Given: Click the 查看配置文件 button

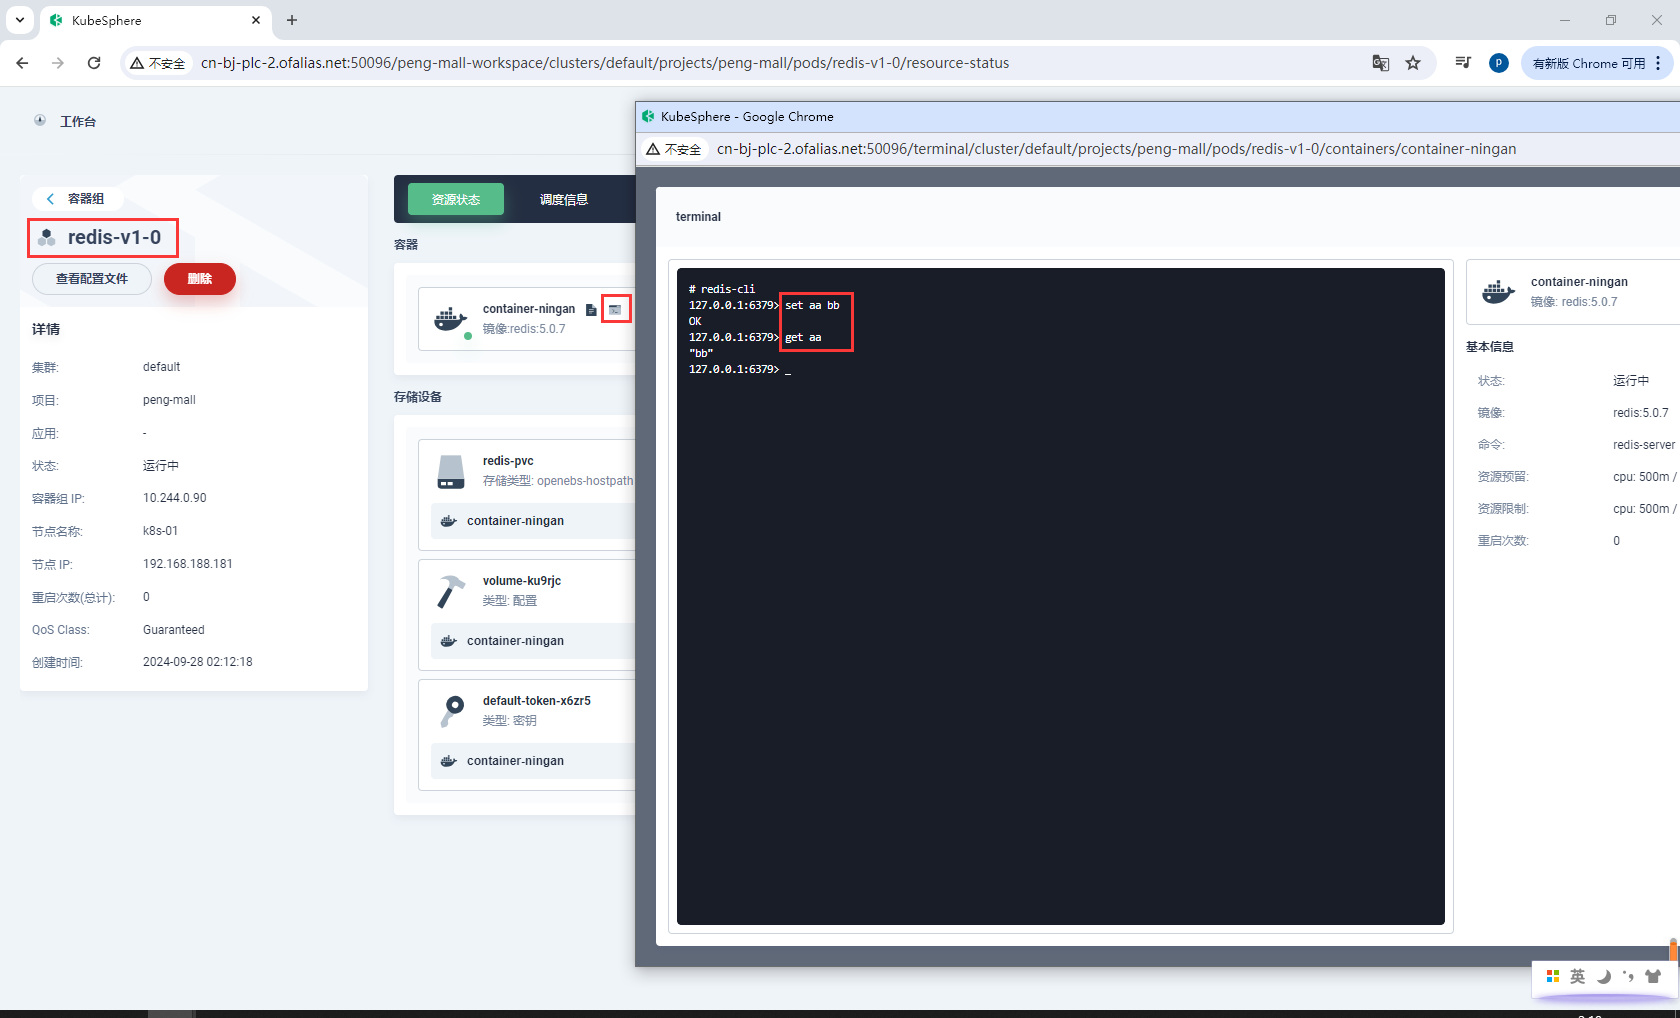Looking at the screenshot, I should point(92,279).
